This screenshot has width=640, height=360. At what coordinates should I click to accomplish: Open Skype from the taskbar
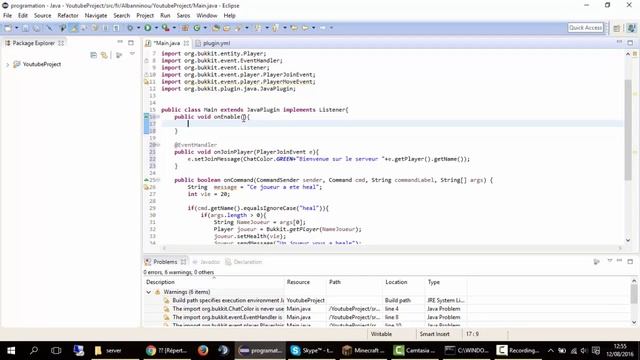311,350
